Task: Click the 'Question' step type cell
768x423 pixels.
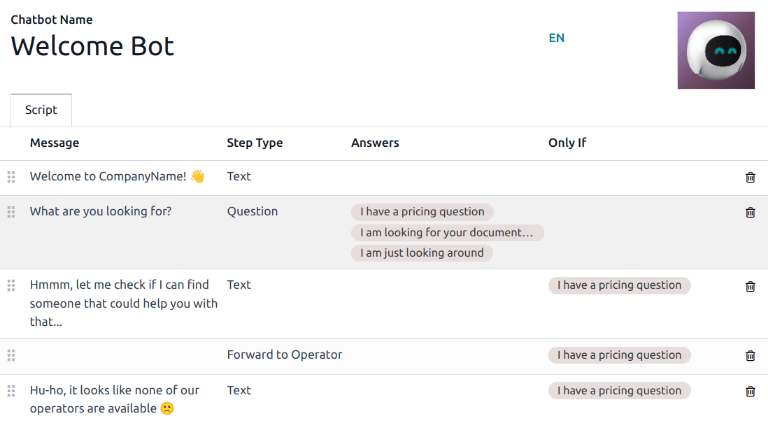Action: (x=252, y=212)
